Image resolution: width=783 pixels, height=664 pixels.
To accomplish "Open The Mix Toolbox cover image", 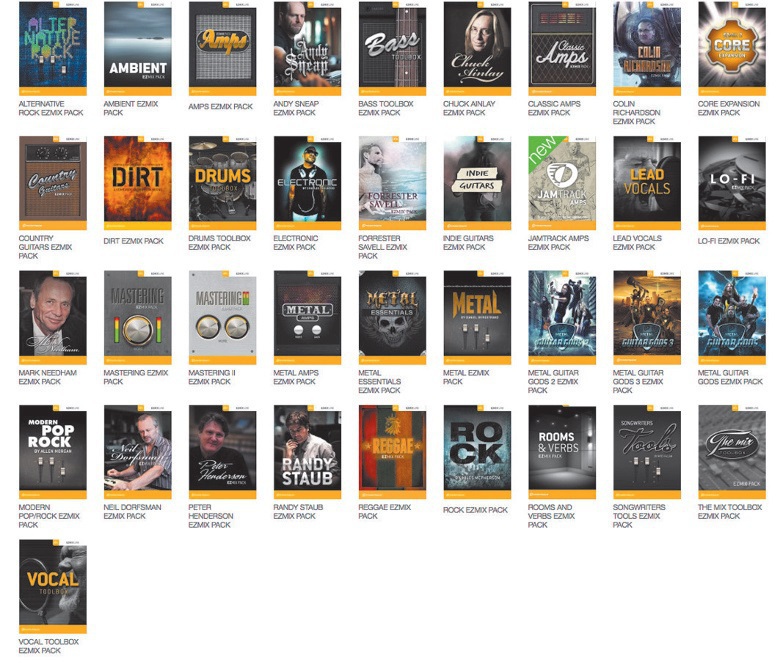I will 732,452.
